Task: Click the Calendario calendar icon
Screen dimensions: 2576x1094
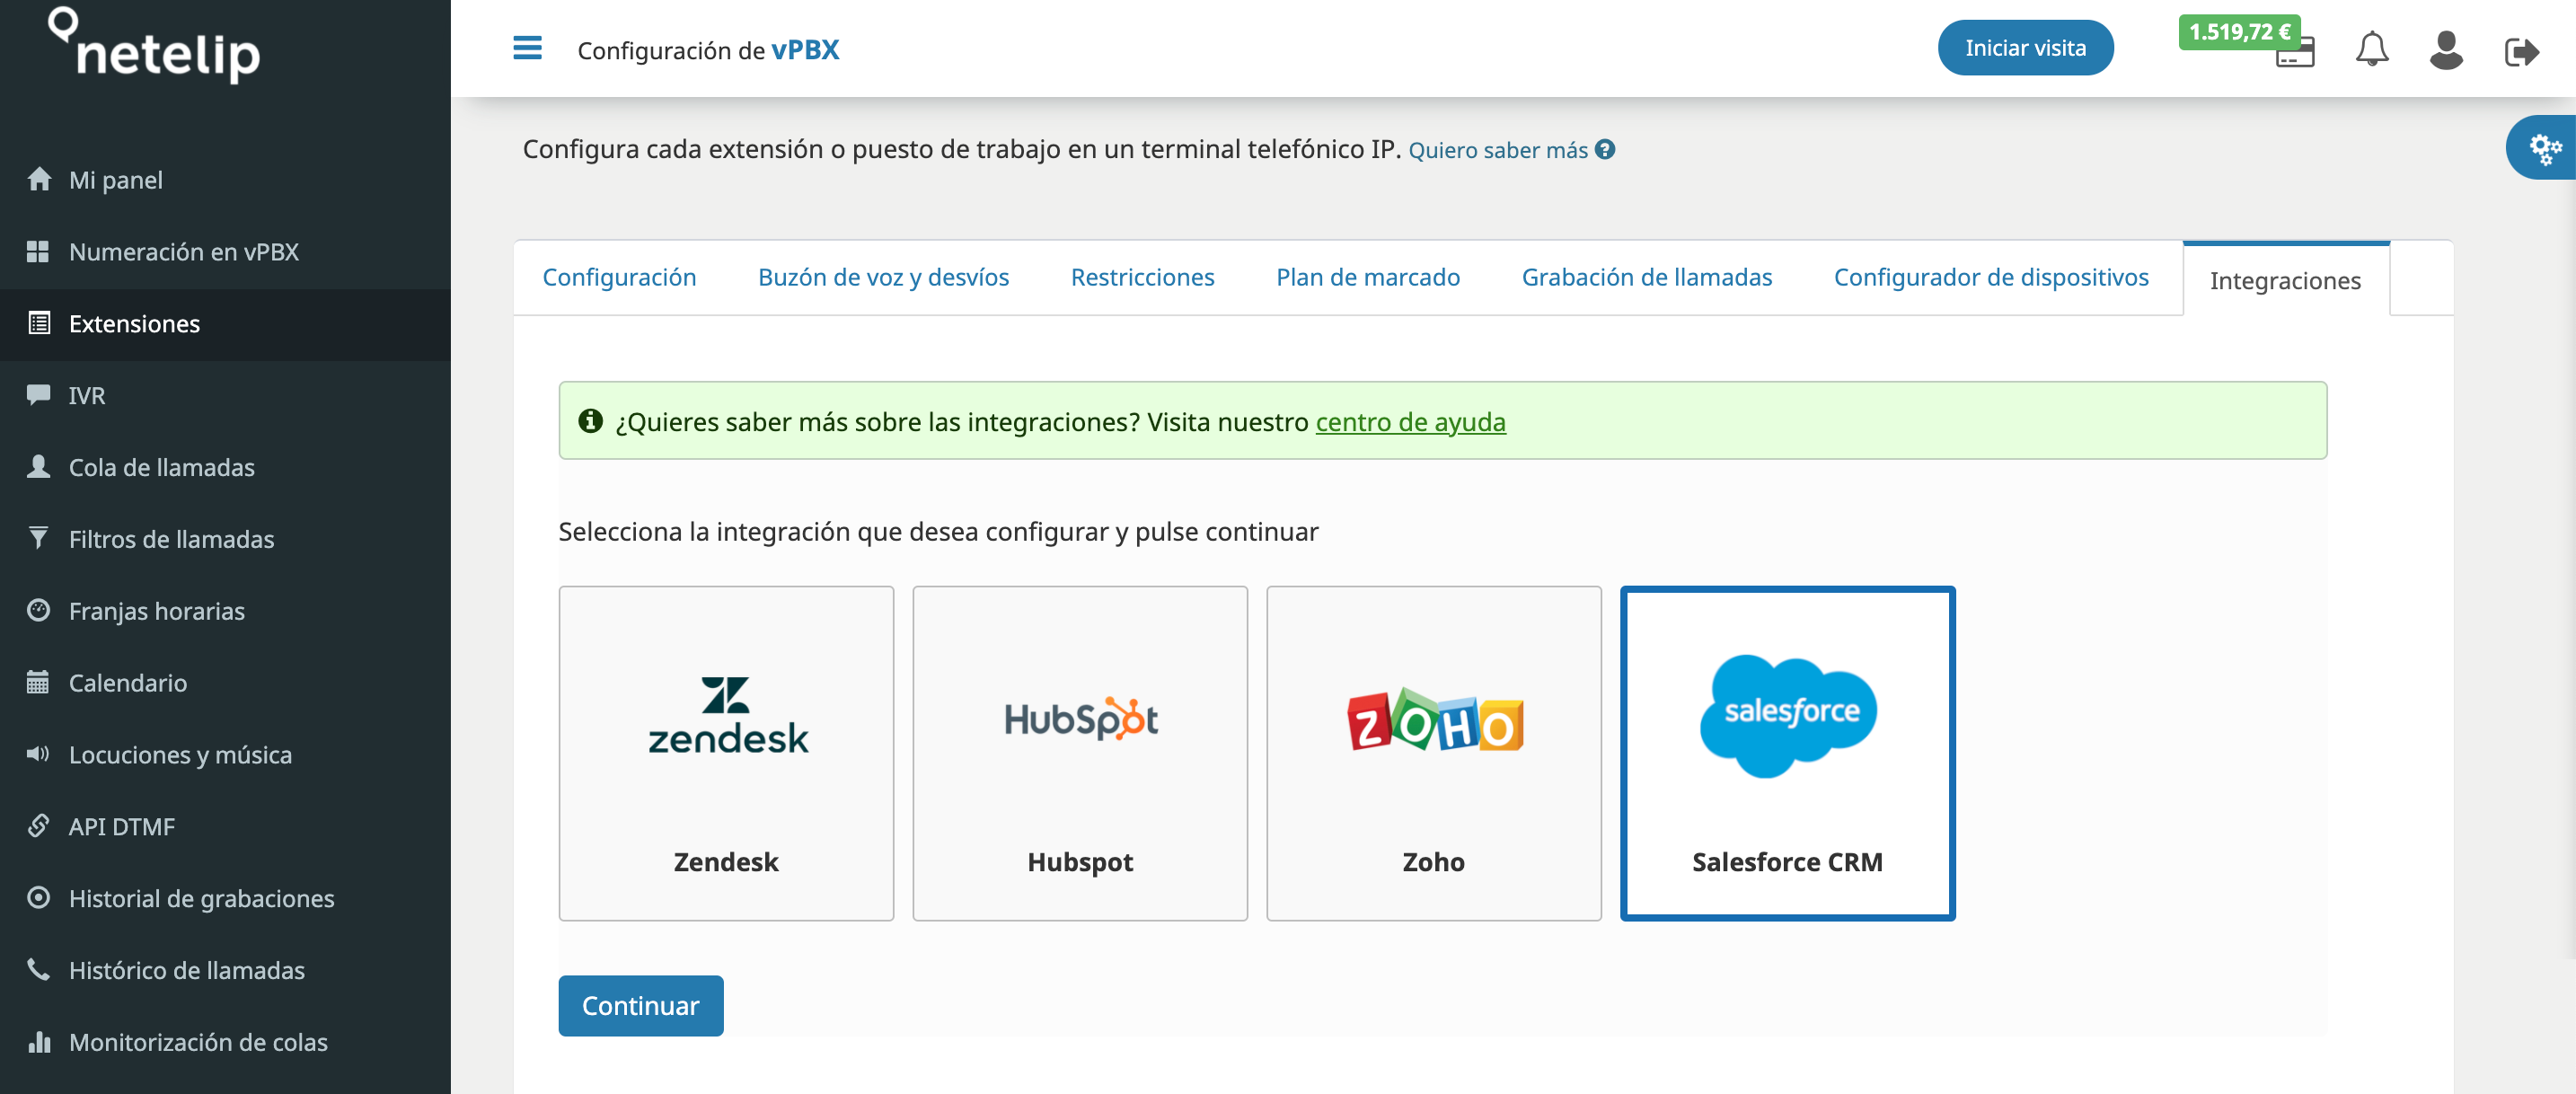Action: (38, 682)
